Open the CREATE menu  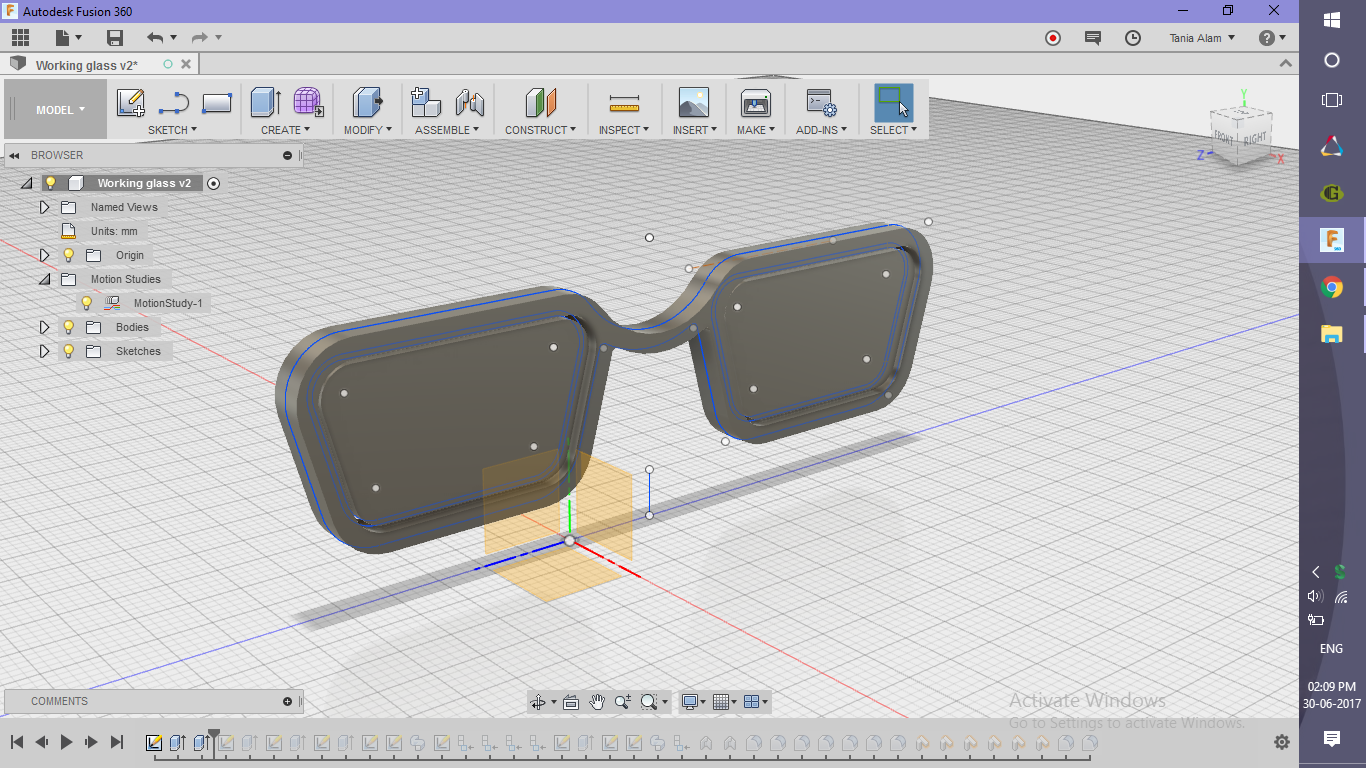[286, 130]
